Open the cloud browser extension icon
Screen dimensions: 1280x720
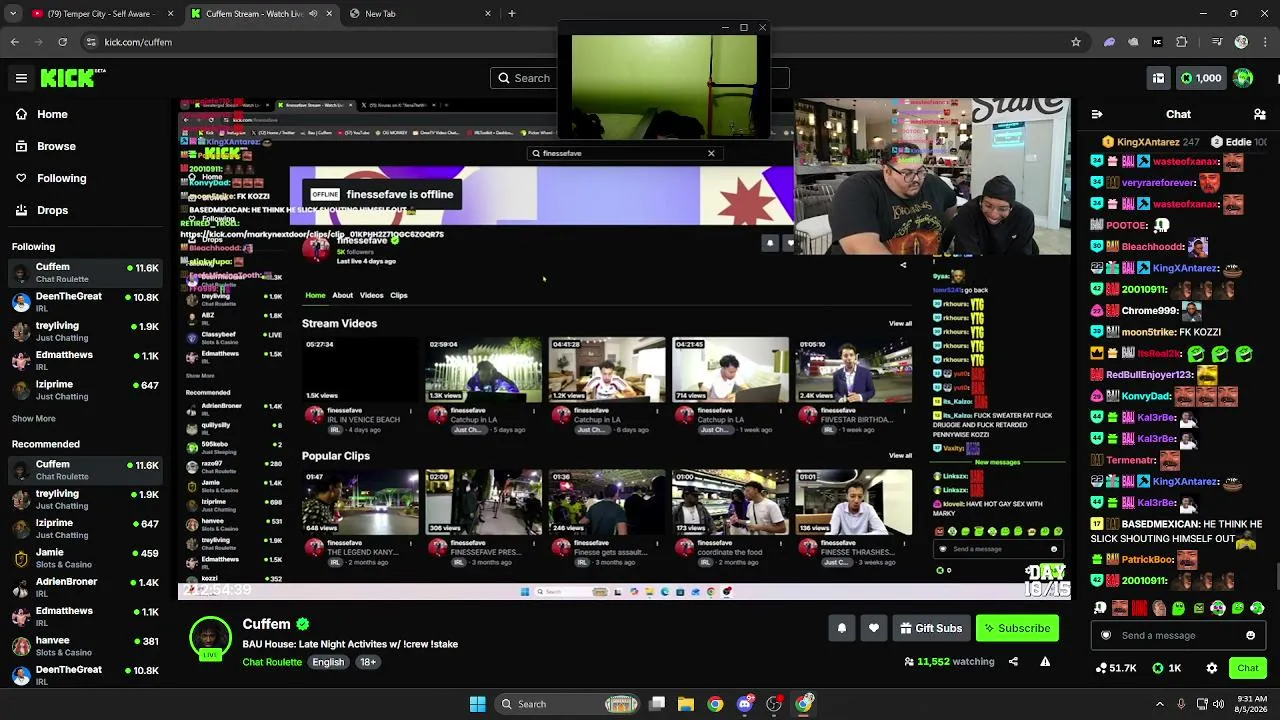[1133, 42]
